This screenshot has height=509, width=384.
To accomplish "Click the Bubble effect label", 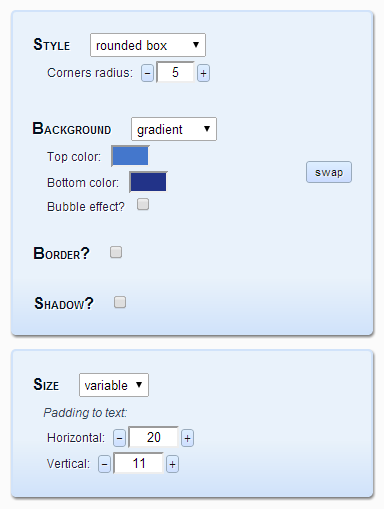I will pyautogui.click(x=86, y=207).
